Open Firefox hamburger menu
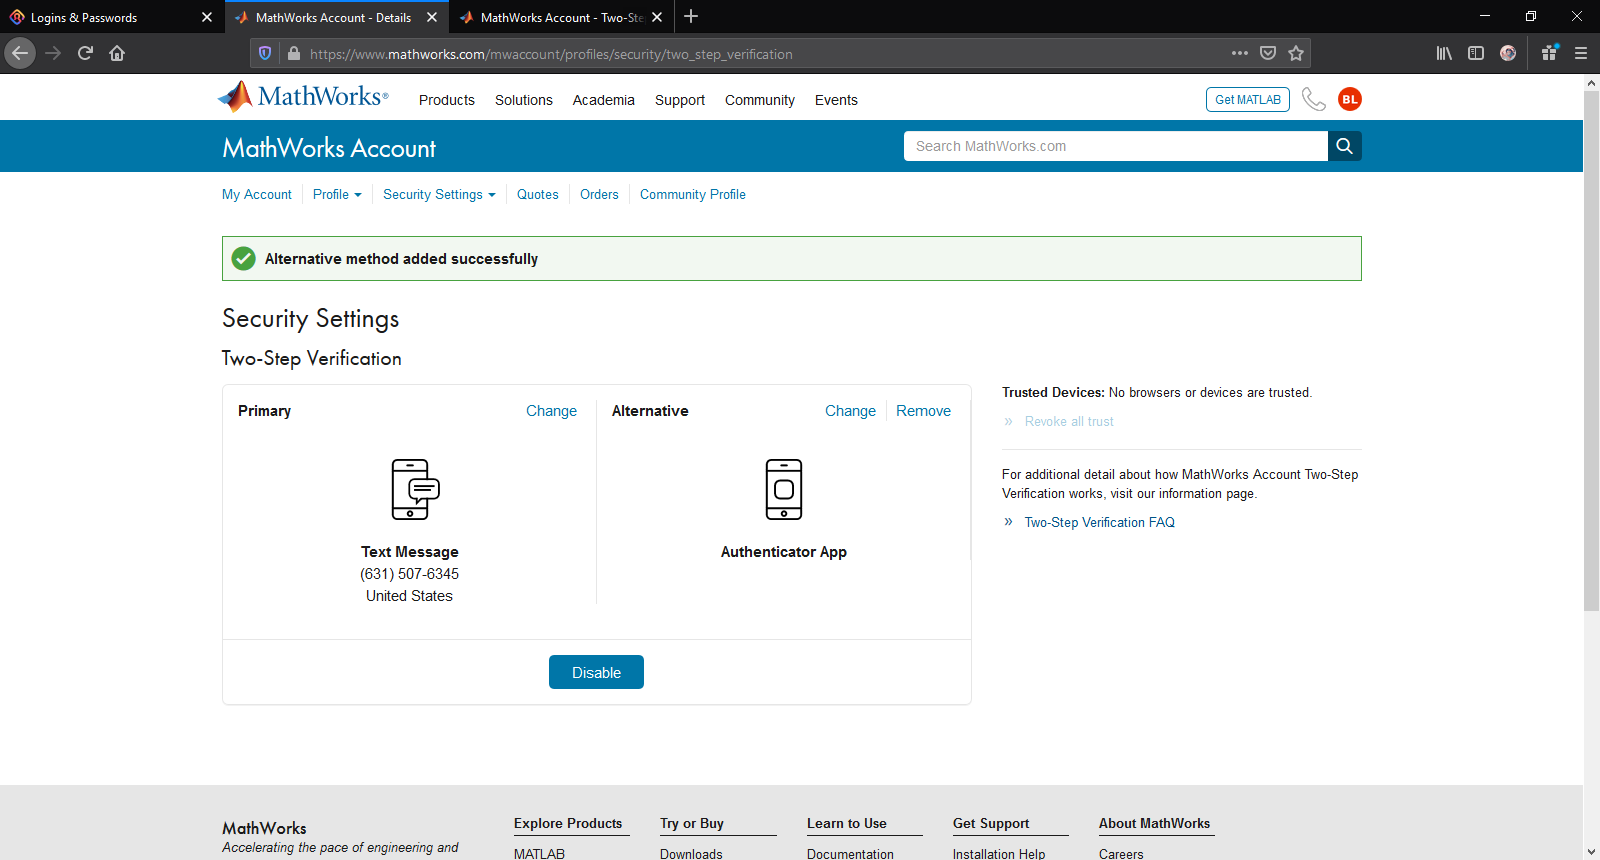The width and height of the screenshot is (1600, 860). (1581, 53)
